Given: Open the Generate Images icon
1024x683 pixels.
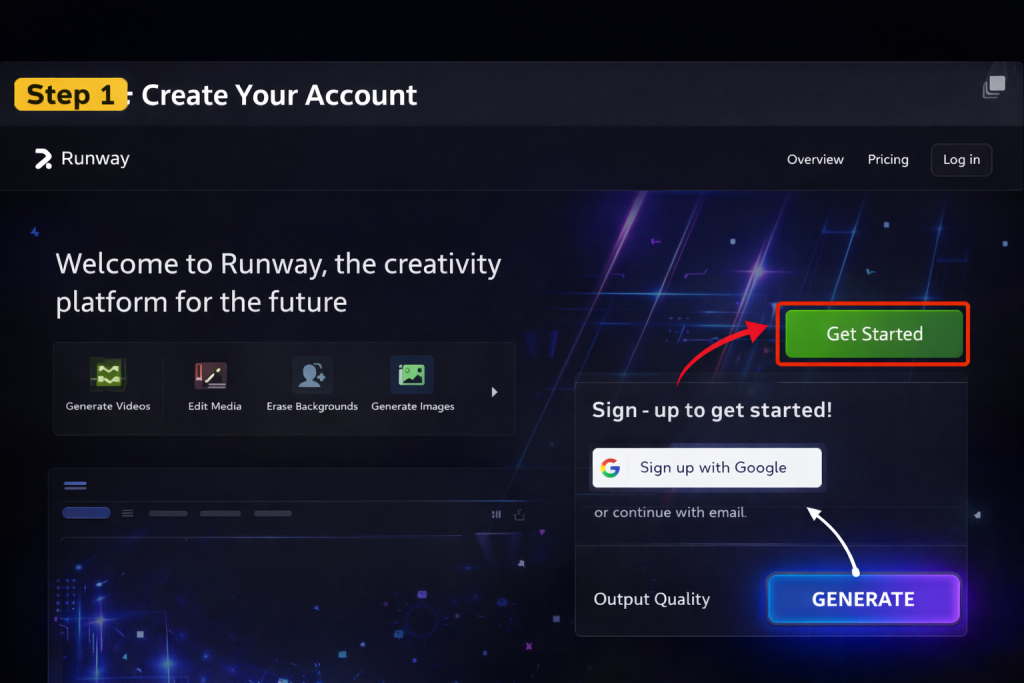Looking at the screenshot, I should [412, 374].
